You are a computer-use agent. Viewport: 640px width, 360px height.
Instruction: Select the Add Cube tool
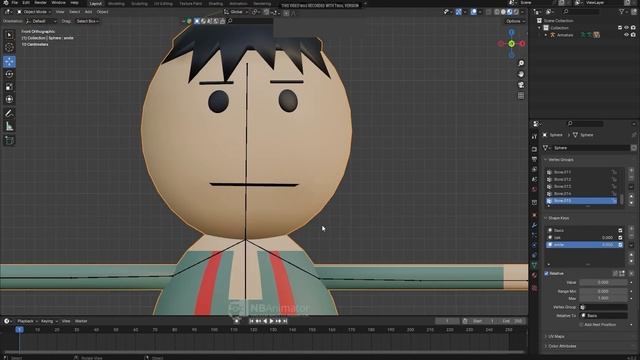pyautogui.click(x=9, y=140)
